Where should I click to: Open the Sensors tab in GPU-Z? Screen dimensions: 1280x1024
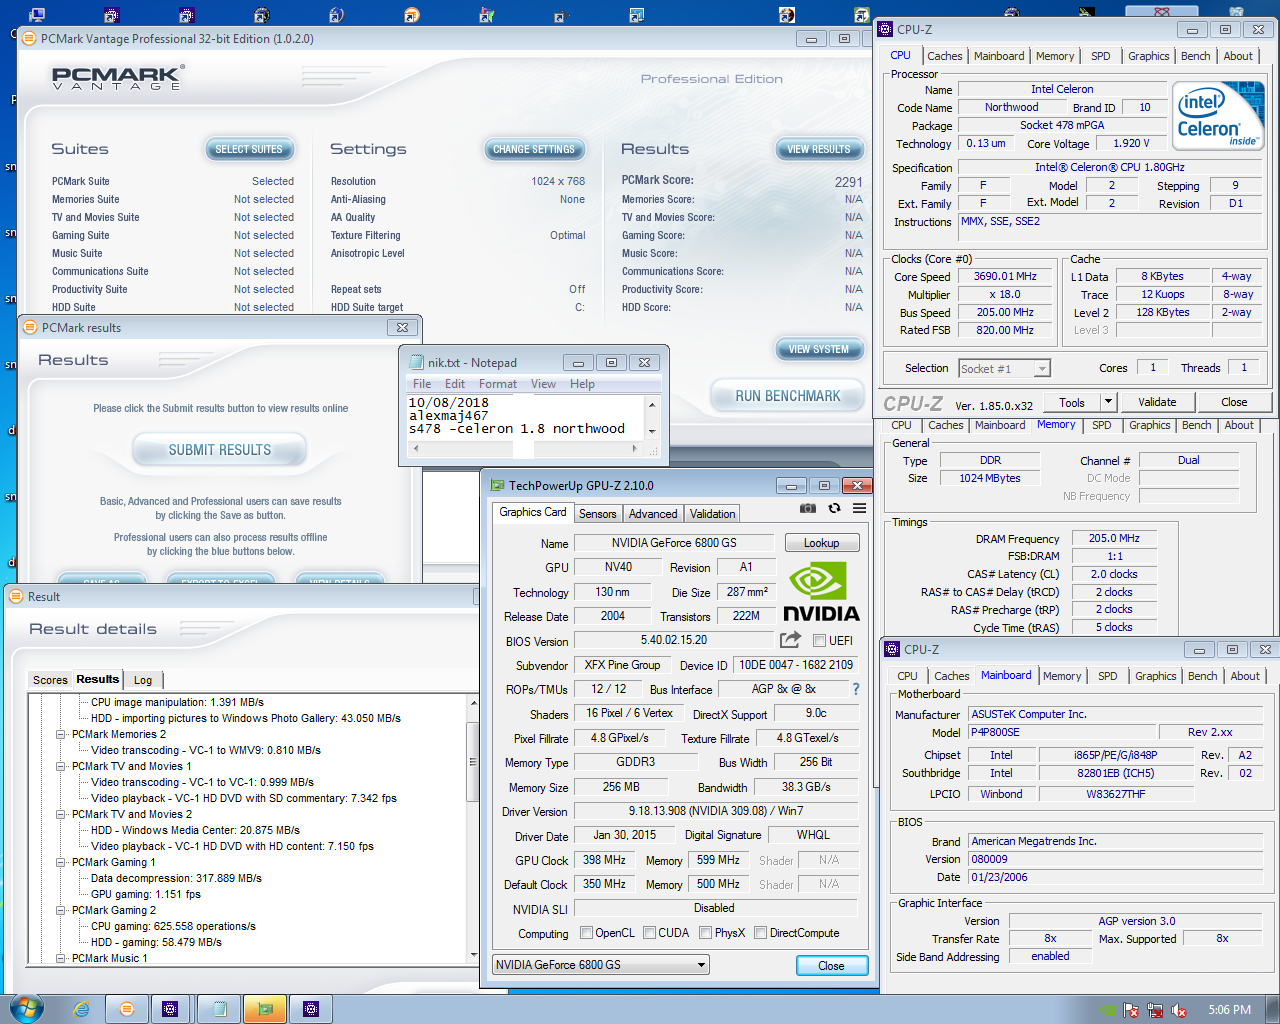[597, 514]
